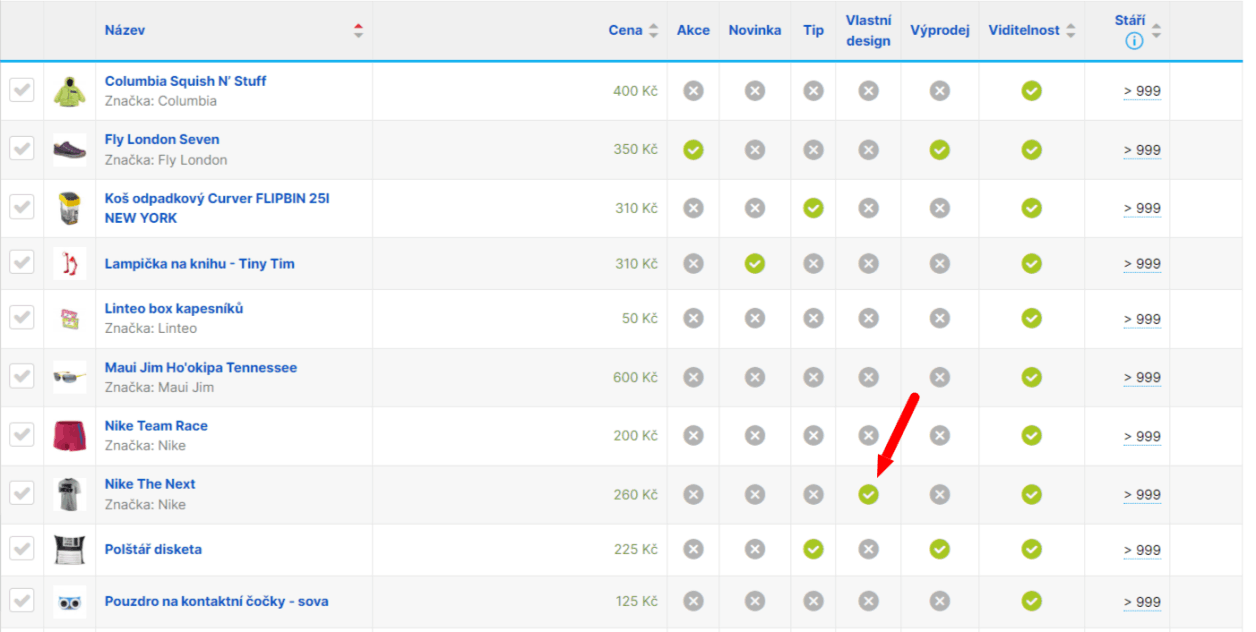Click the info icon under Stáří header

[1134, 41]
